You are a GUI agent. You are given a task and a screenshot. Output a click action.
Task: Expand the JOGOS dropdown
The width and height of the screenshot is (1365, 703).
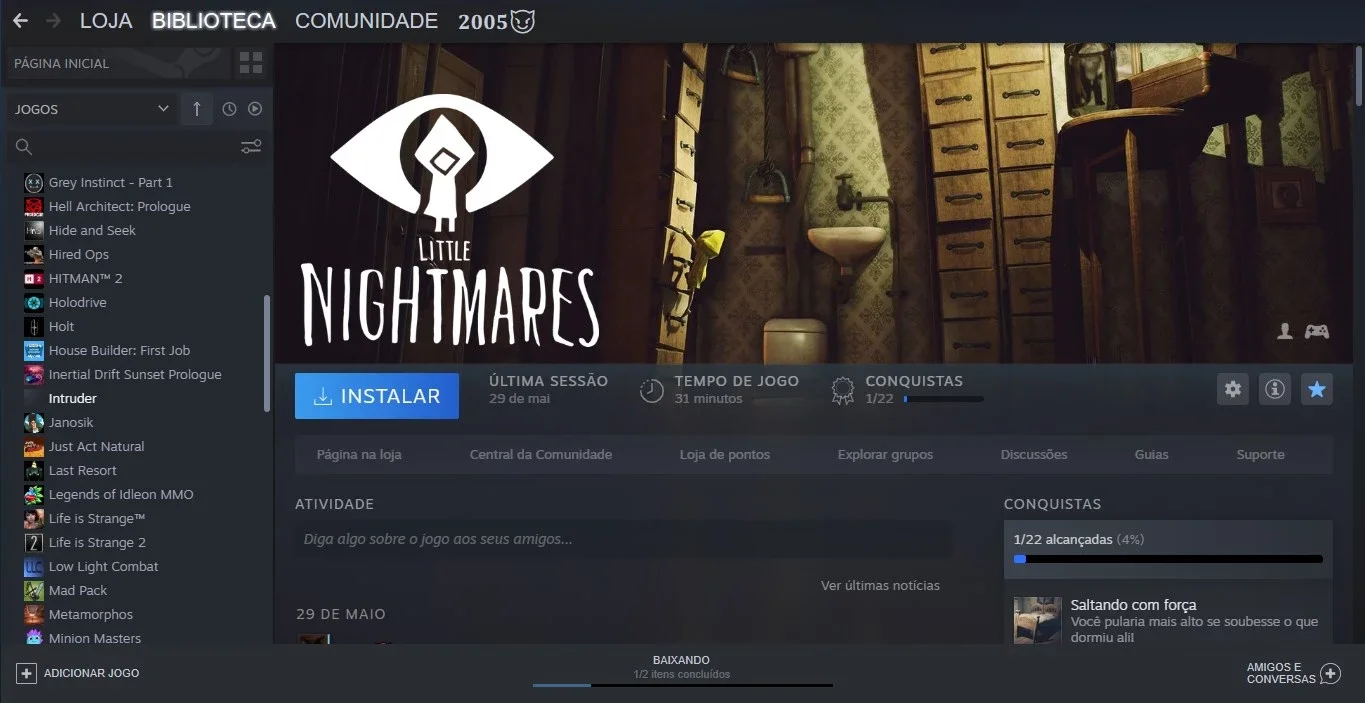[163, 109]
